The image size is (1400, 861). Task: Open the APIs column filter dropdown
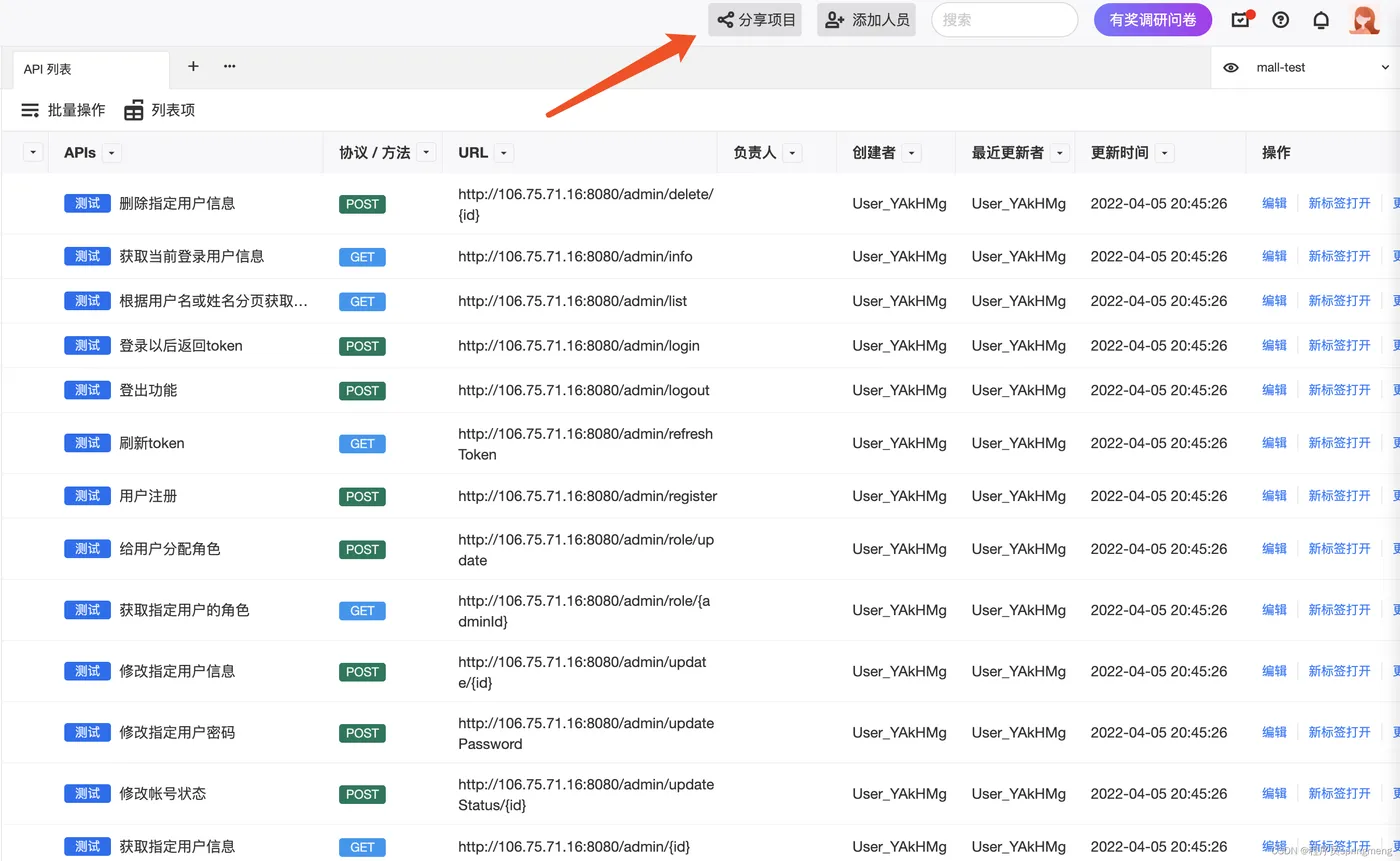112,153
